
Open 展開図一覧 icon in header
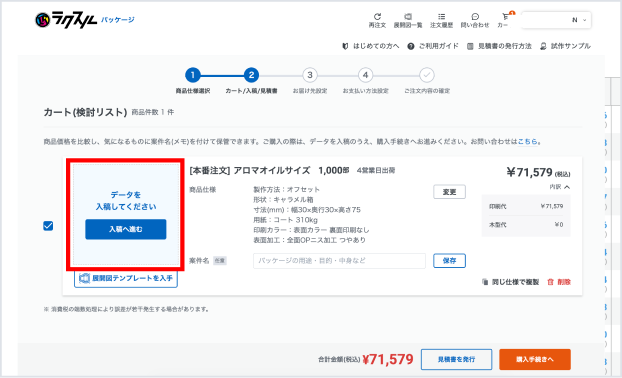[x=408, y=20]
